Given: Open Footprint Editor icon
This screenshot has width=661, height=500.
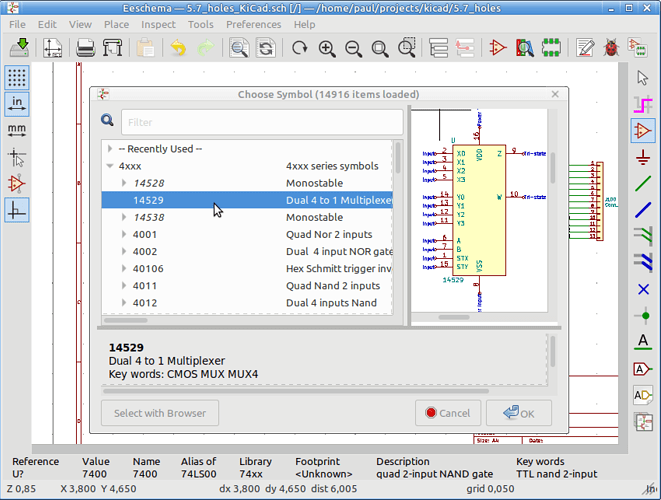Looking at the screenshot, I should tap(551, 47).
